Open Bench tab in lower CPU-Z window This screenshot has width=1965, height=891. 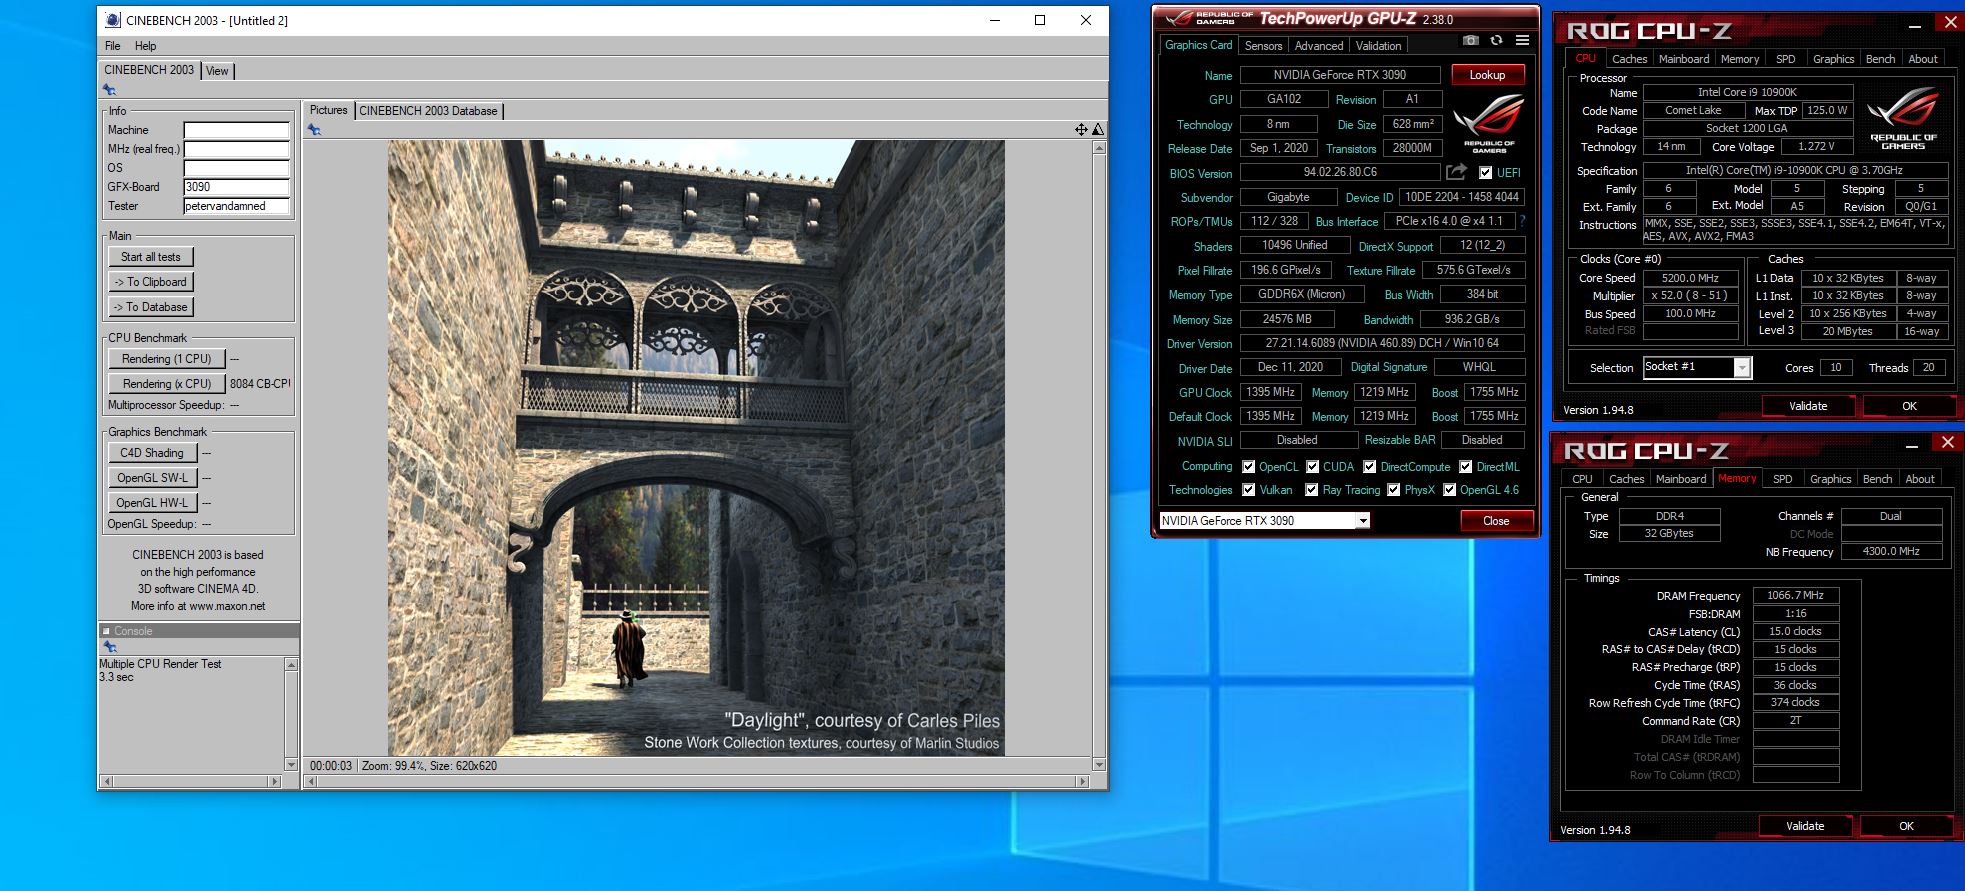coord(1877,479)
